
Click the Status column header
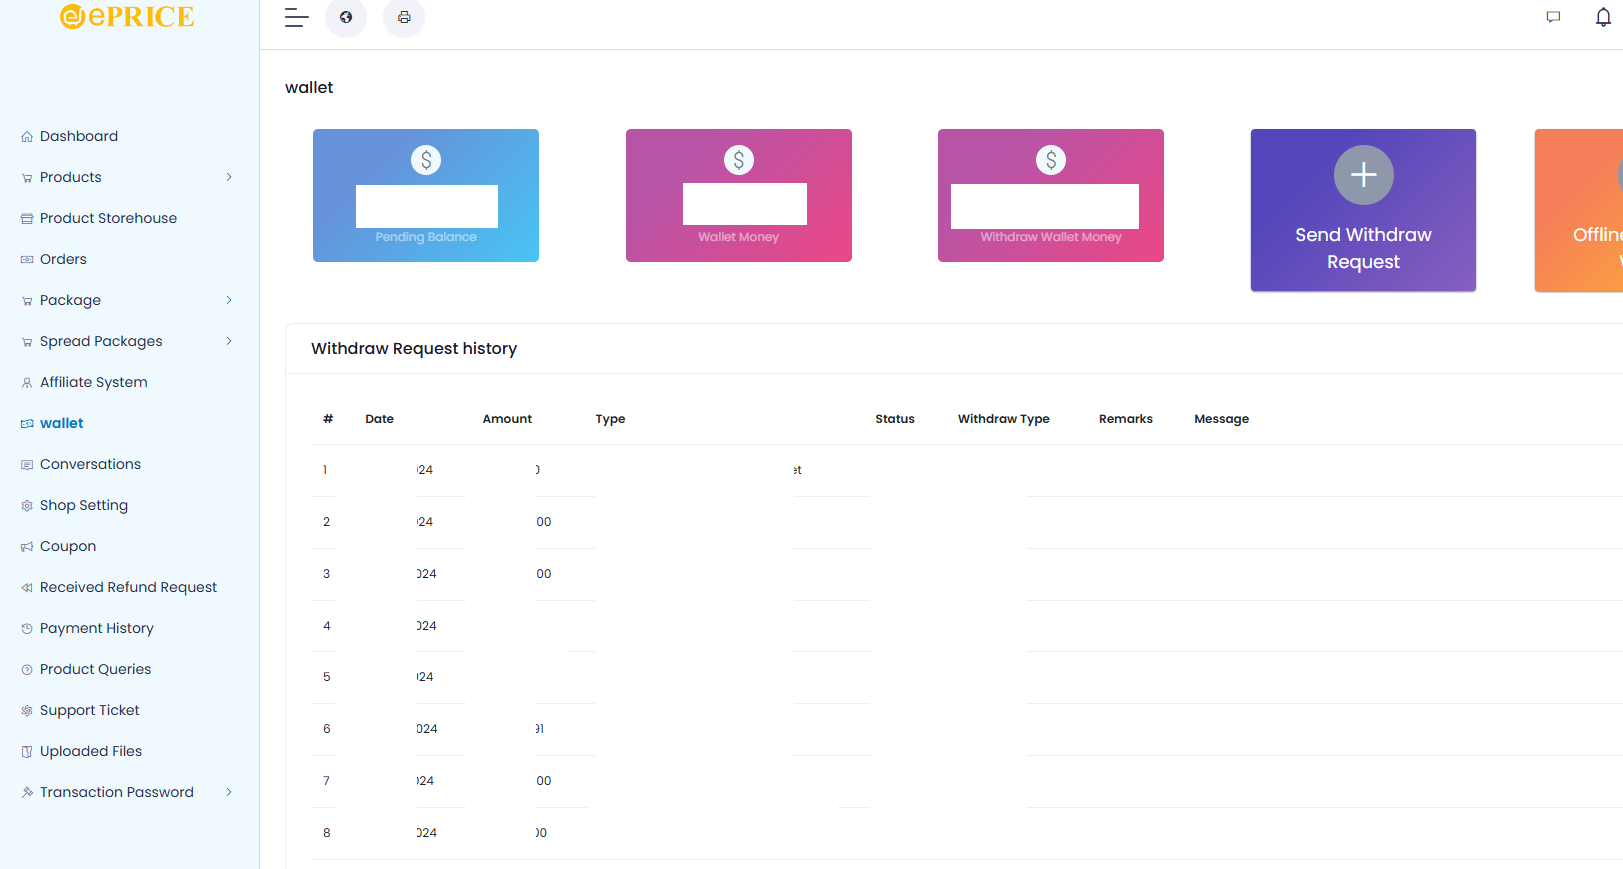[895, 419]
